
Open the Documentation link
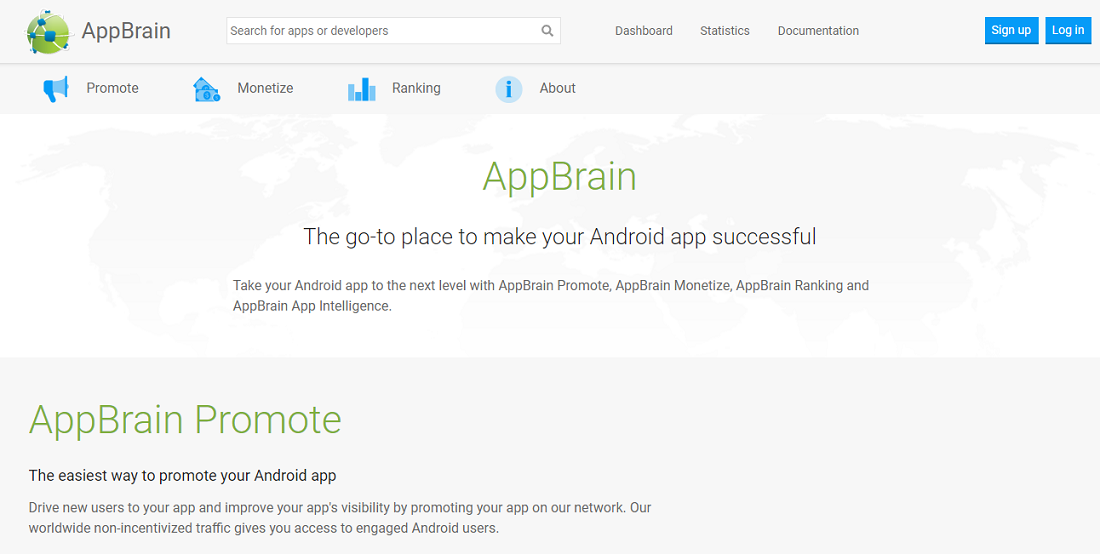coord(818,31)
